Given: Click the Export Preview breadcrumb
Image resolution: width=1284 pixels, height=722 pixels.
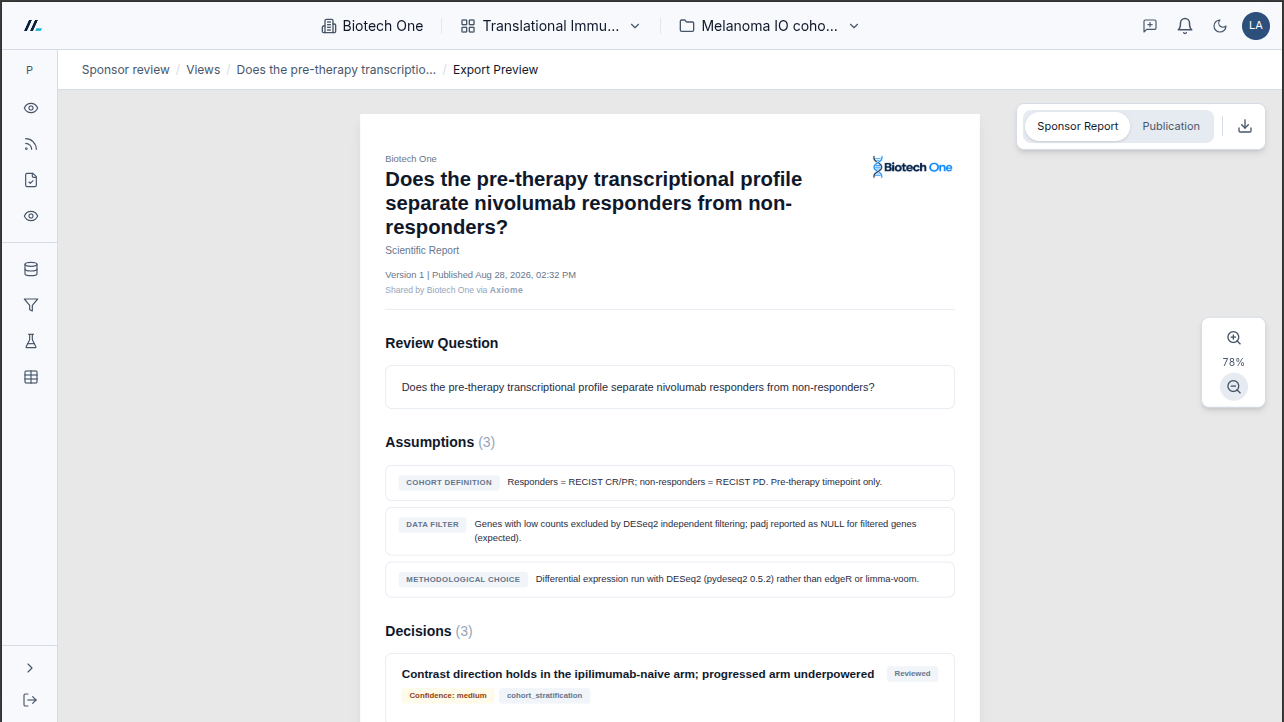Looking at the screenshot, I should [x=495, y=70].
